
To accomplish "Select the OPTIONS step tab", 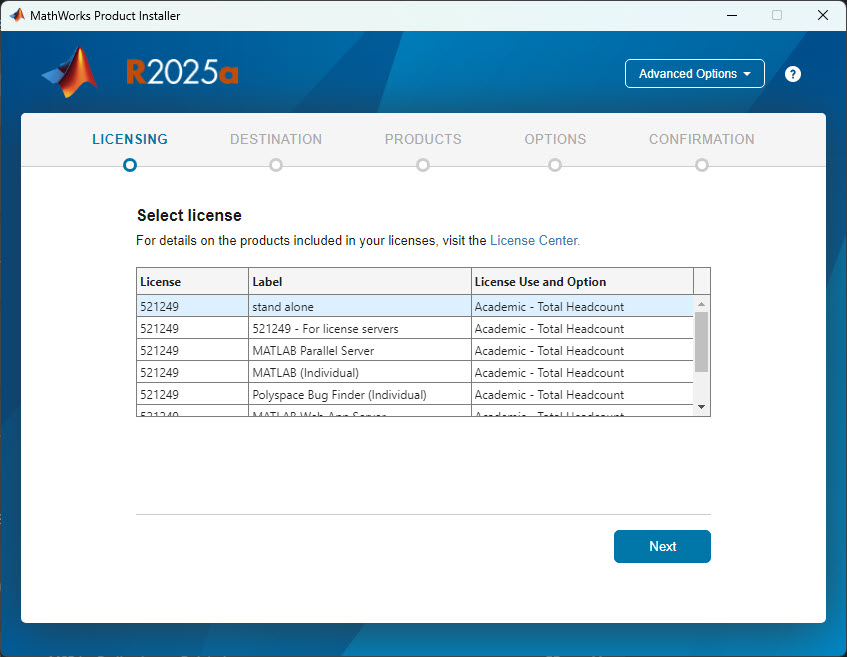I will (555, 139).
